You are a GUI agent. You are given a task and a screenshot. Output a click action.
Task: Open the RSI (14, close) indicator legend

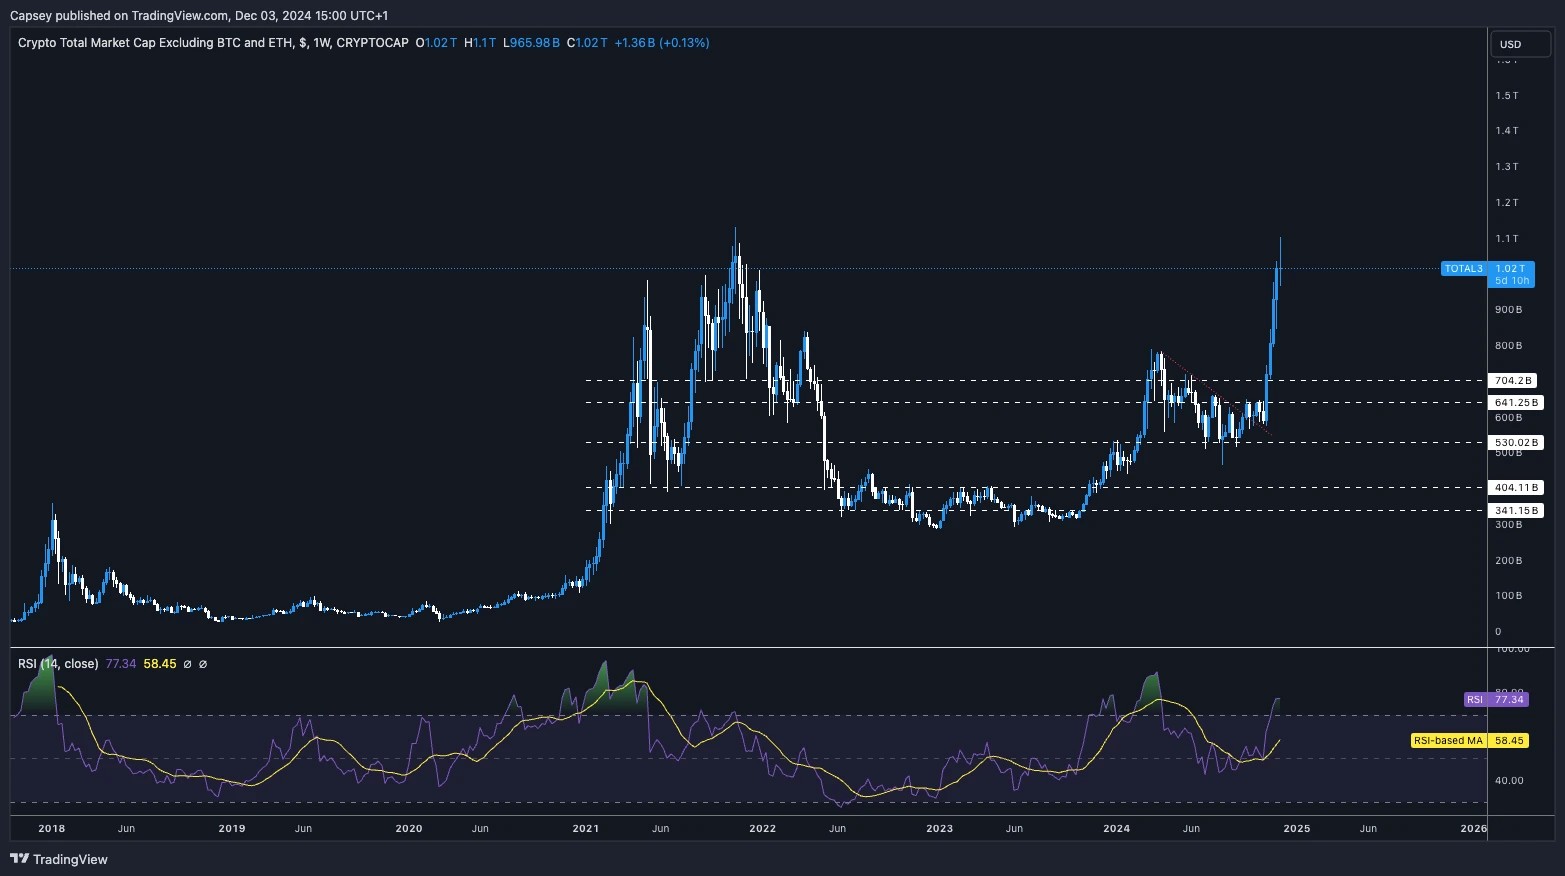[56, 663]
